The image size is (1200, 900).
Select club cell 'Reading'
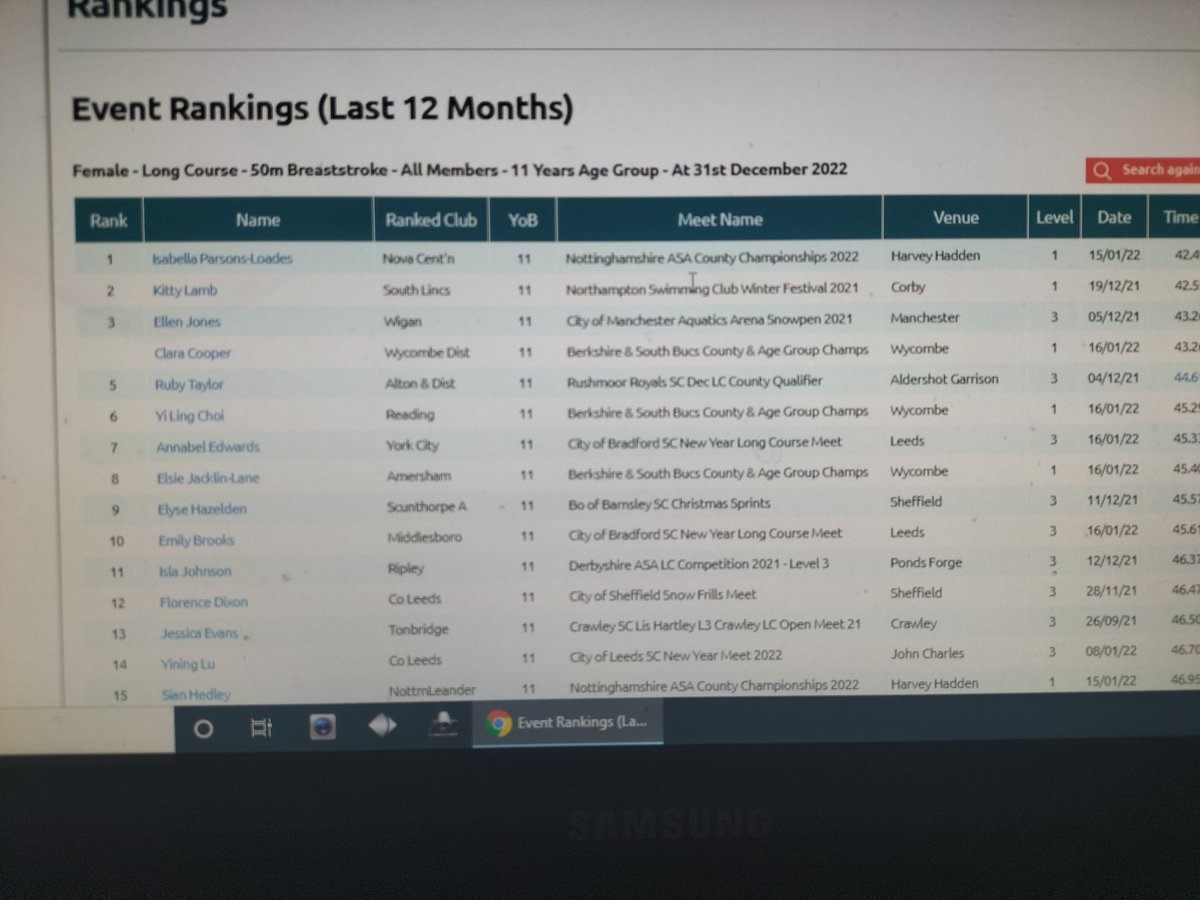[410, 415]
